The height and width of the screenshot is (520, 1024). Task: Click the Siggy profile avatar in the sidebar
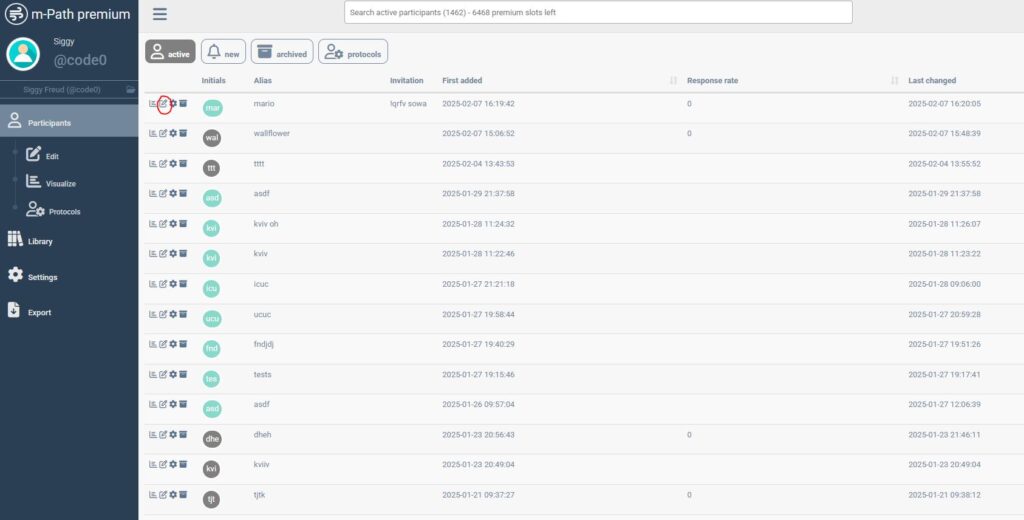(22, 54)
